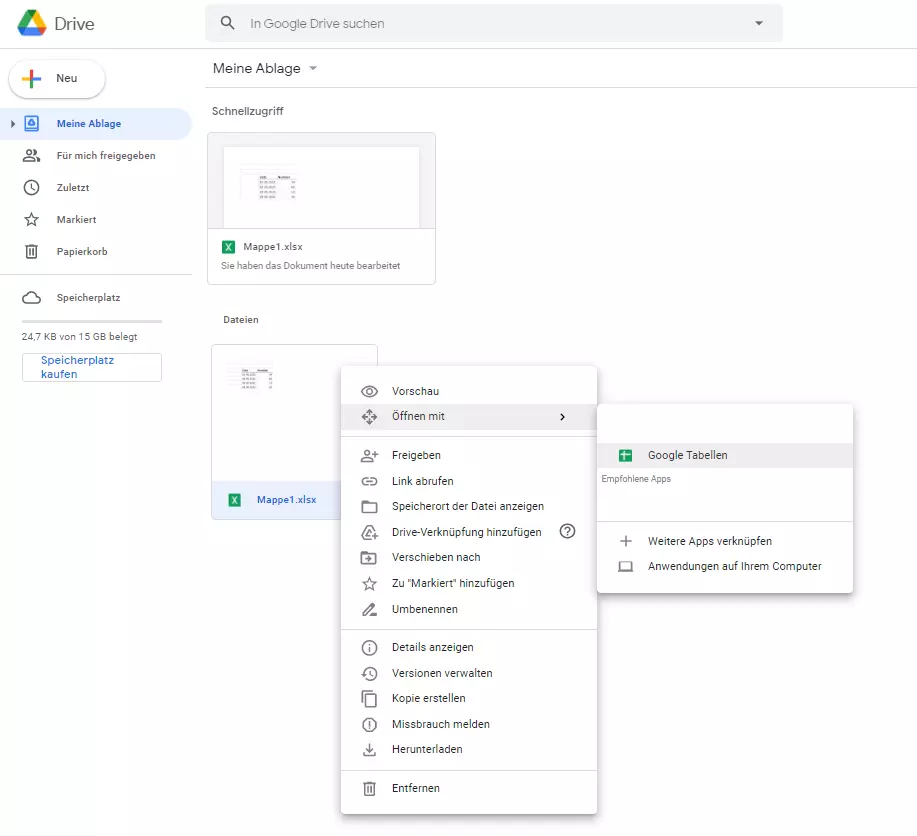Choose Link abrufen from the context menu
Viewport: 917px width, 836px height.
(x=468, y=481)
